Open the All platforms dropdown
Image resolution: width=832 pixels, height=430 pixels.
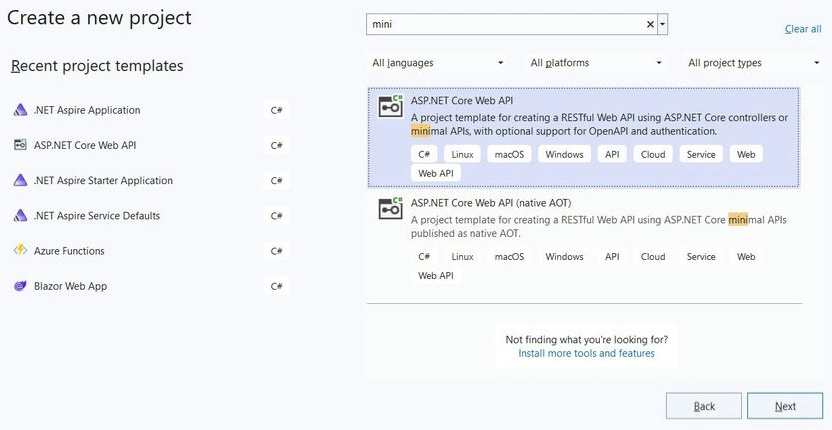tap(596, 63)
